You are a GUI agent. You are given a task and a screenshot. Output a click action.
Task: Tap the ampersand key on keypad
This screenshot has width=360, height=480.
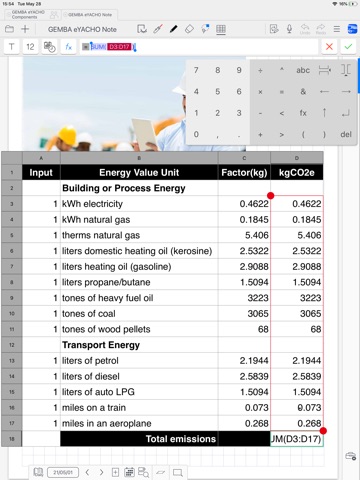click(303, 92)
